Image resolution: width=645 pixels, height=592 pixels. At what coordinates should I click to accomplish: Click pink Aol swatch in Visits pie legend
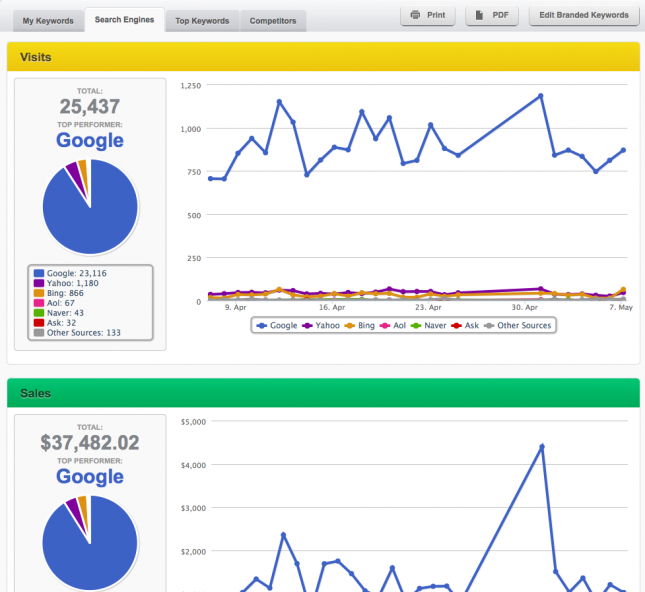point(39,303)
